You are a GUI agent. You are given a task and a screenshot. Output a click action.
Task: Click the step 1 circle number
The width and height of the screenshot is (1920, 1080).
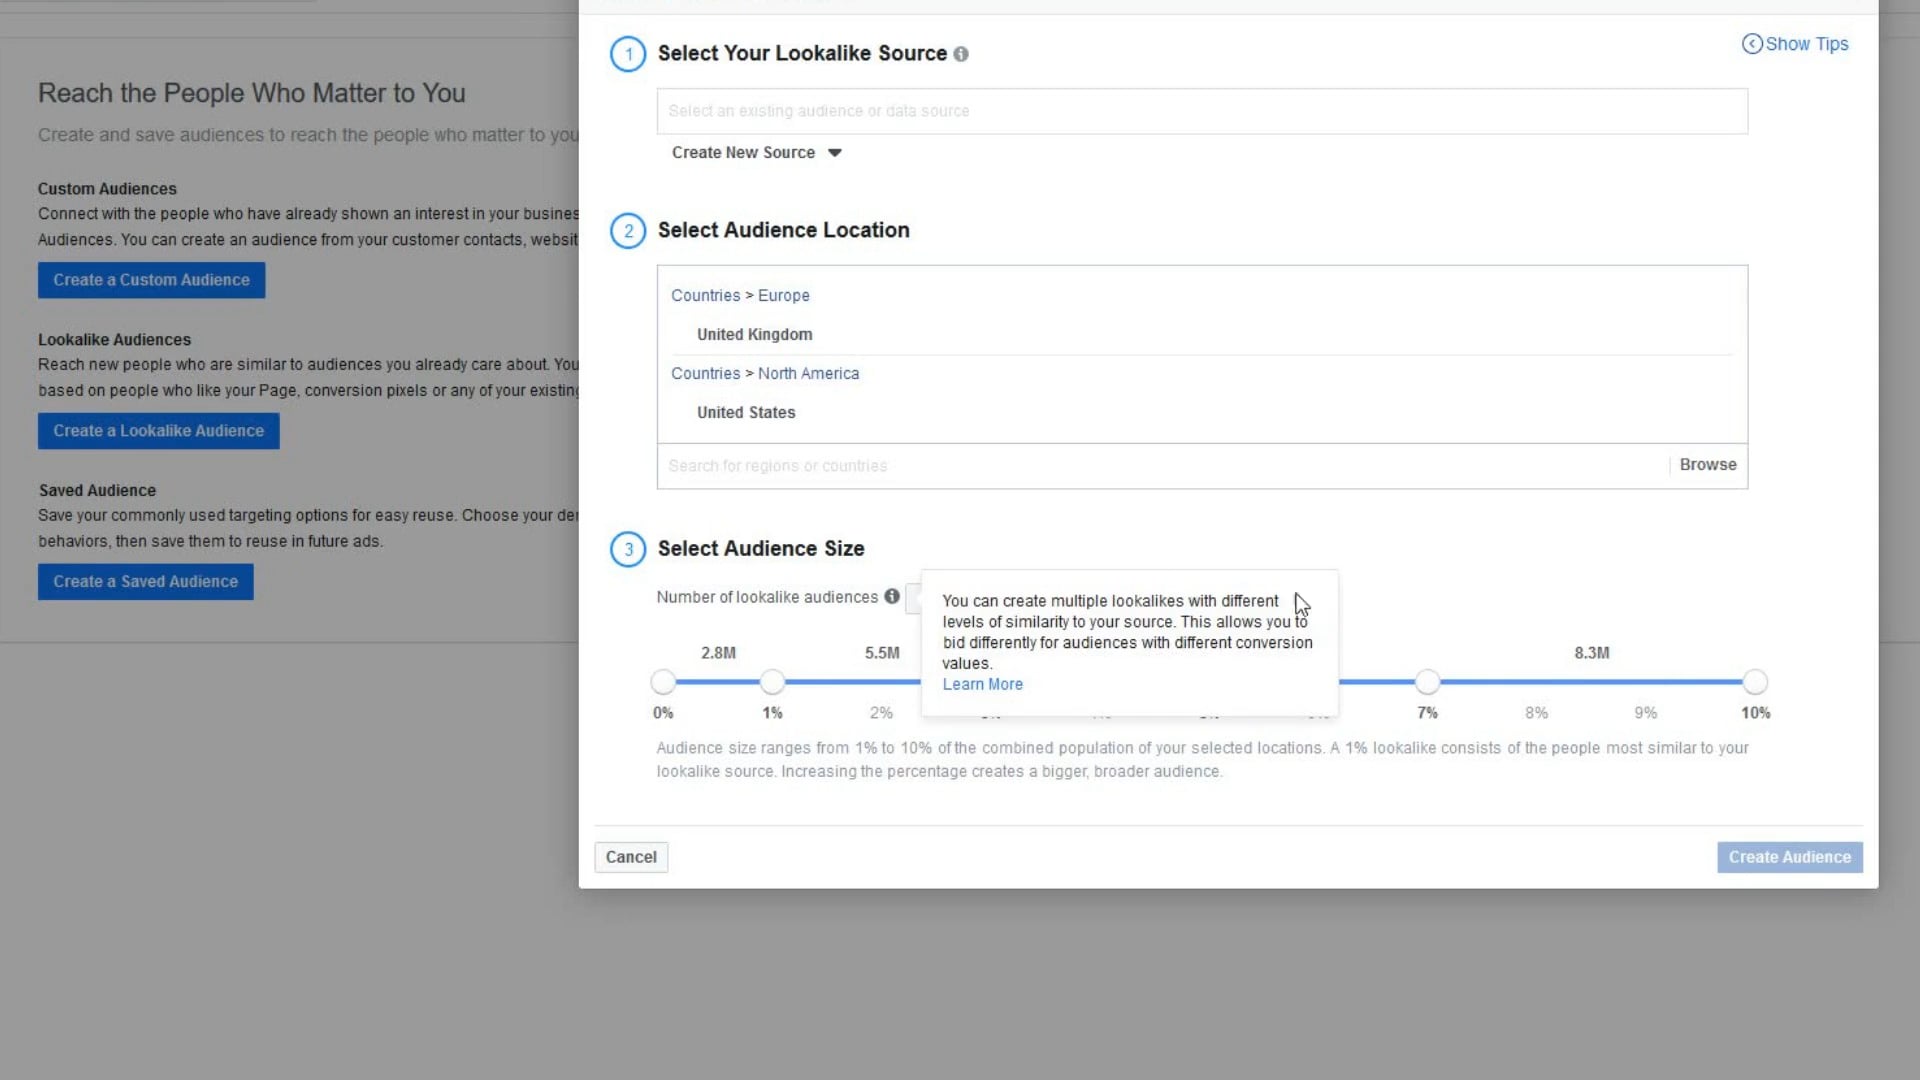(628, 54)
